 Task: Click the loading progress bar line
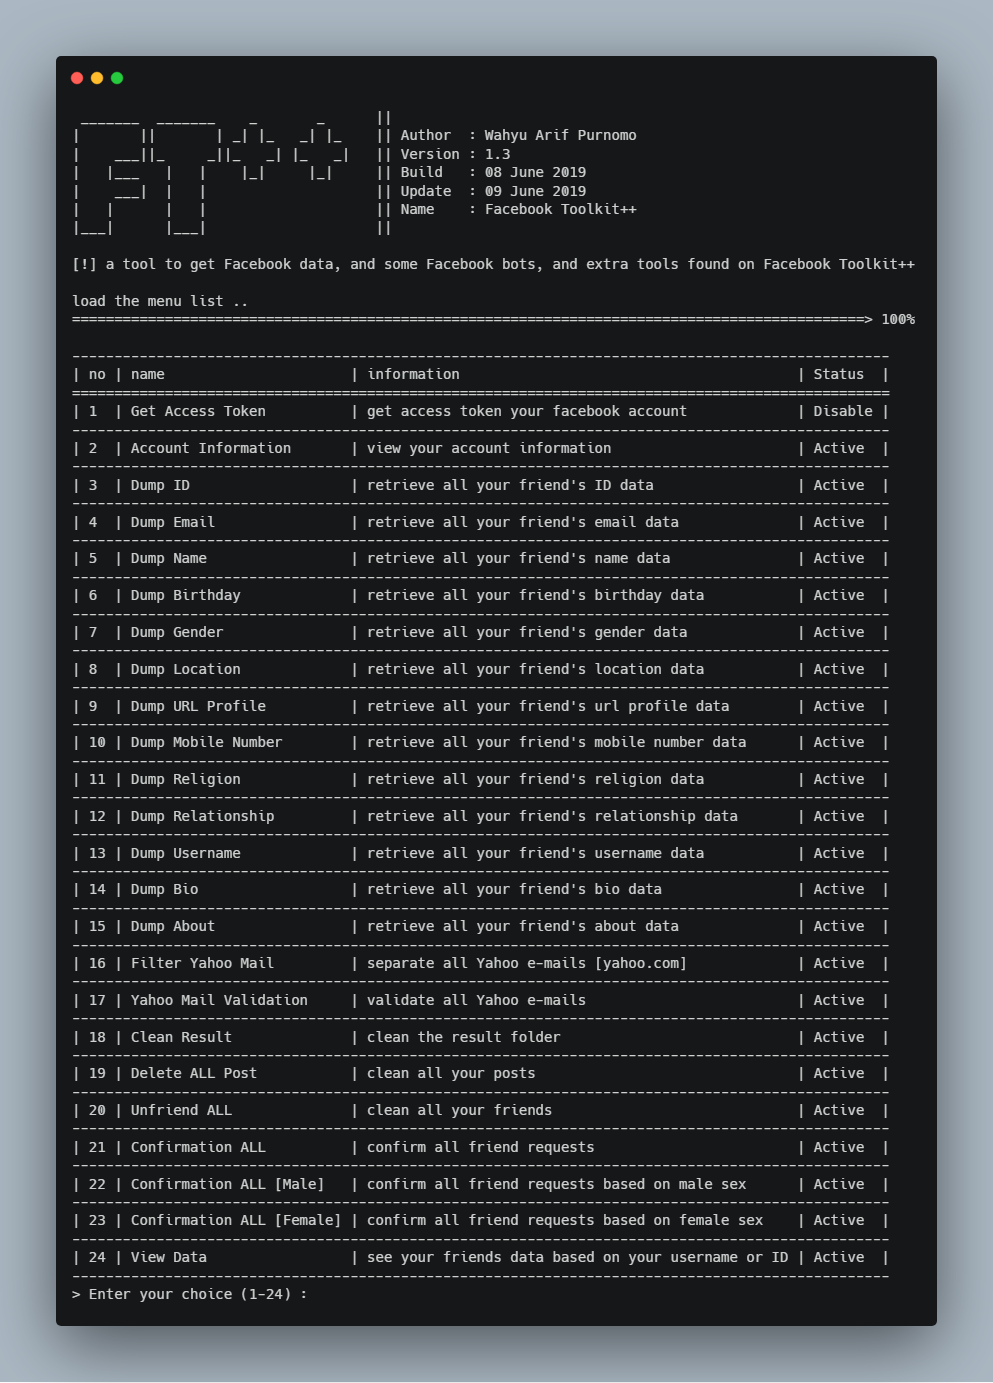[x=472, y=319]
